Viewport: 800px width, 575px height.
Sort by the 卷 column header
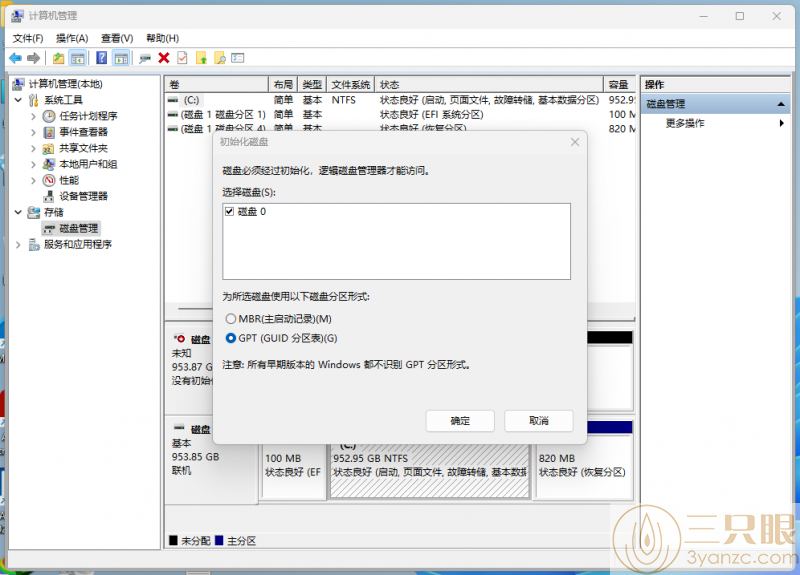(216, 84)
